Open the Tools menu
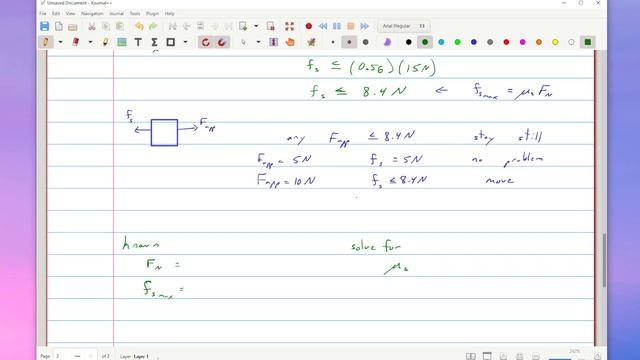This screenshot has width=640, height=360. [x=135, y=13]
